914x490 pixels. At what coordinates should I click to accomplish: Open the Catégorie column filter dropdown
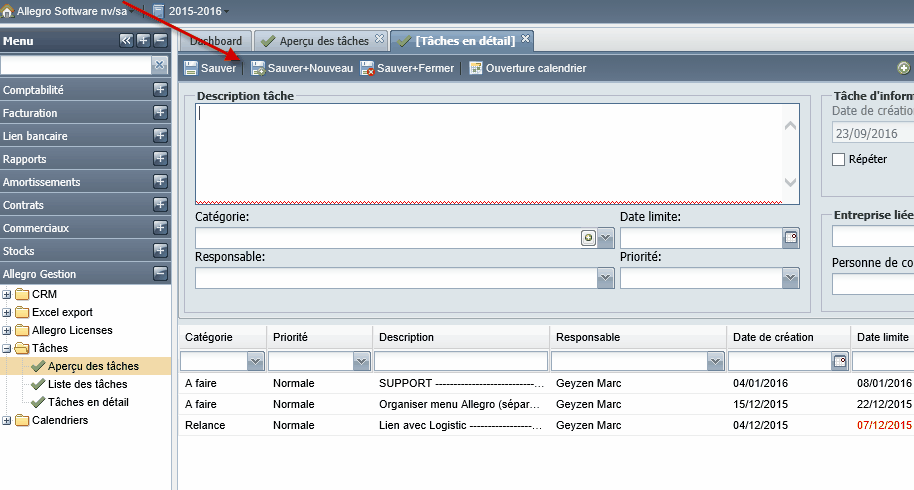pyautogui.click(x=255, y=361)
